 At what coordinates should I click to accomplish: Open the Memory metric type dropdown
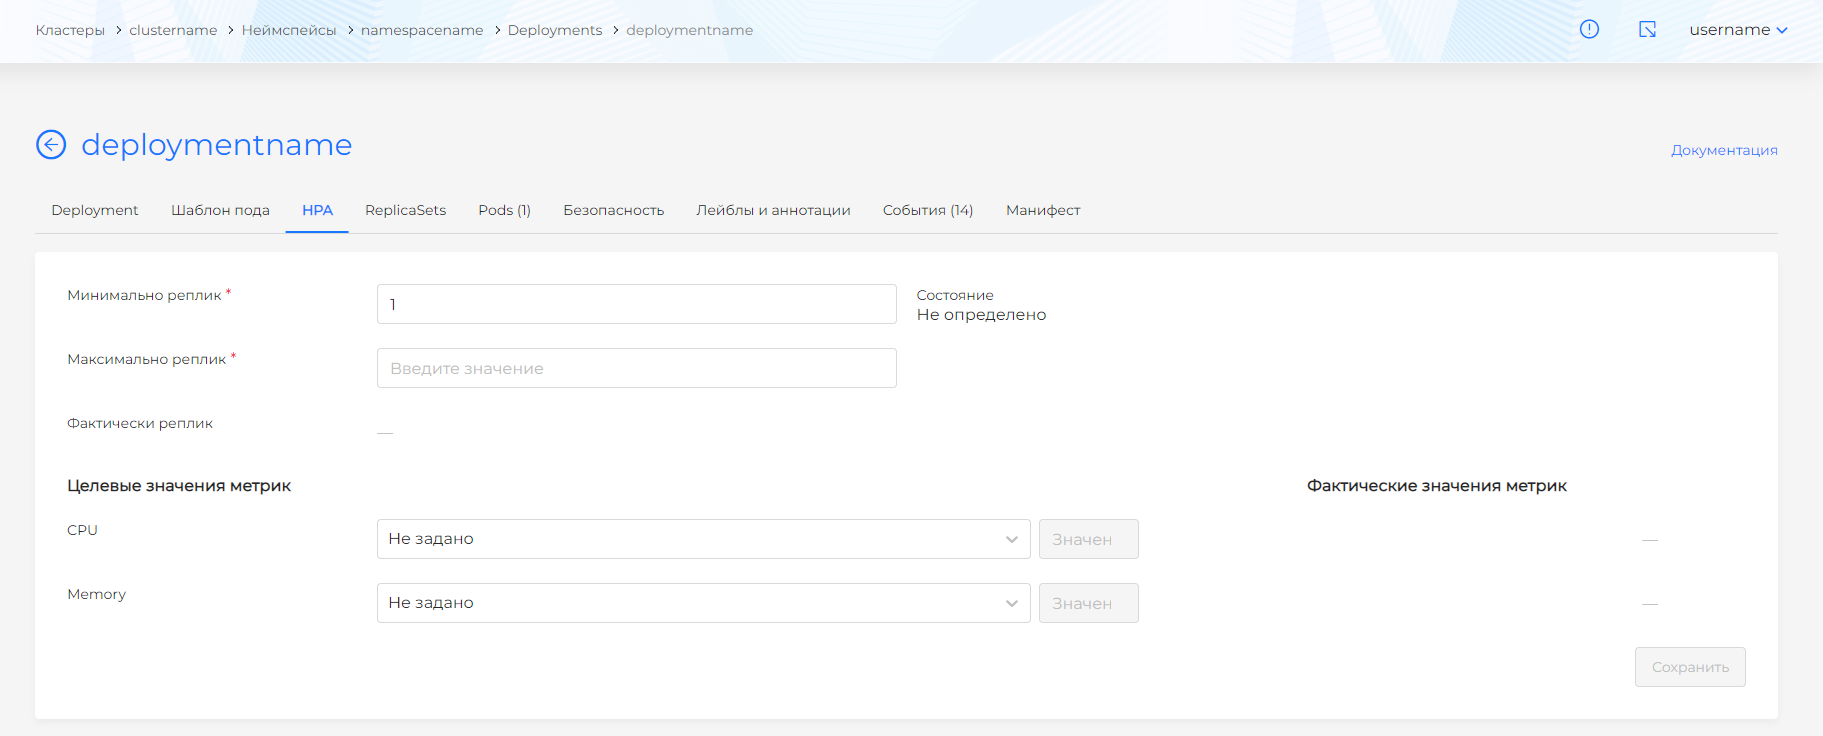[x=703, y=603]
